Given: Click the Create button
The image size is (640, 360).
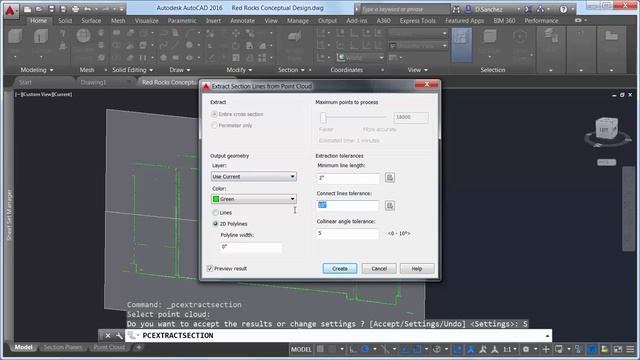Looking at the screenshot, I should pos(340,269).
